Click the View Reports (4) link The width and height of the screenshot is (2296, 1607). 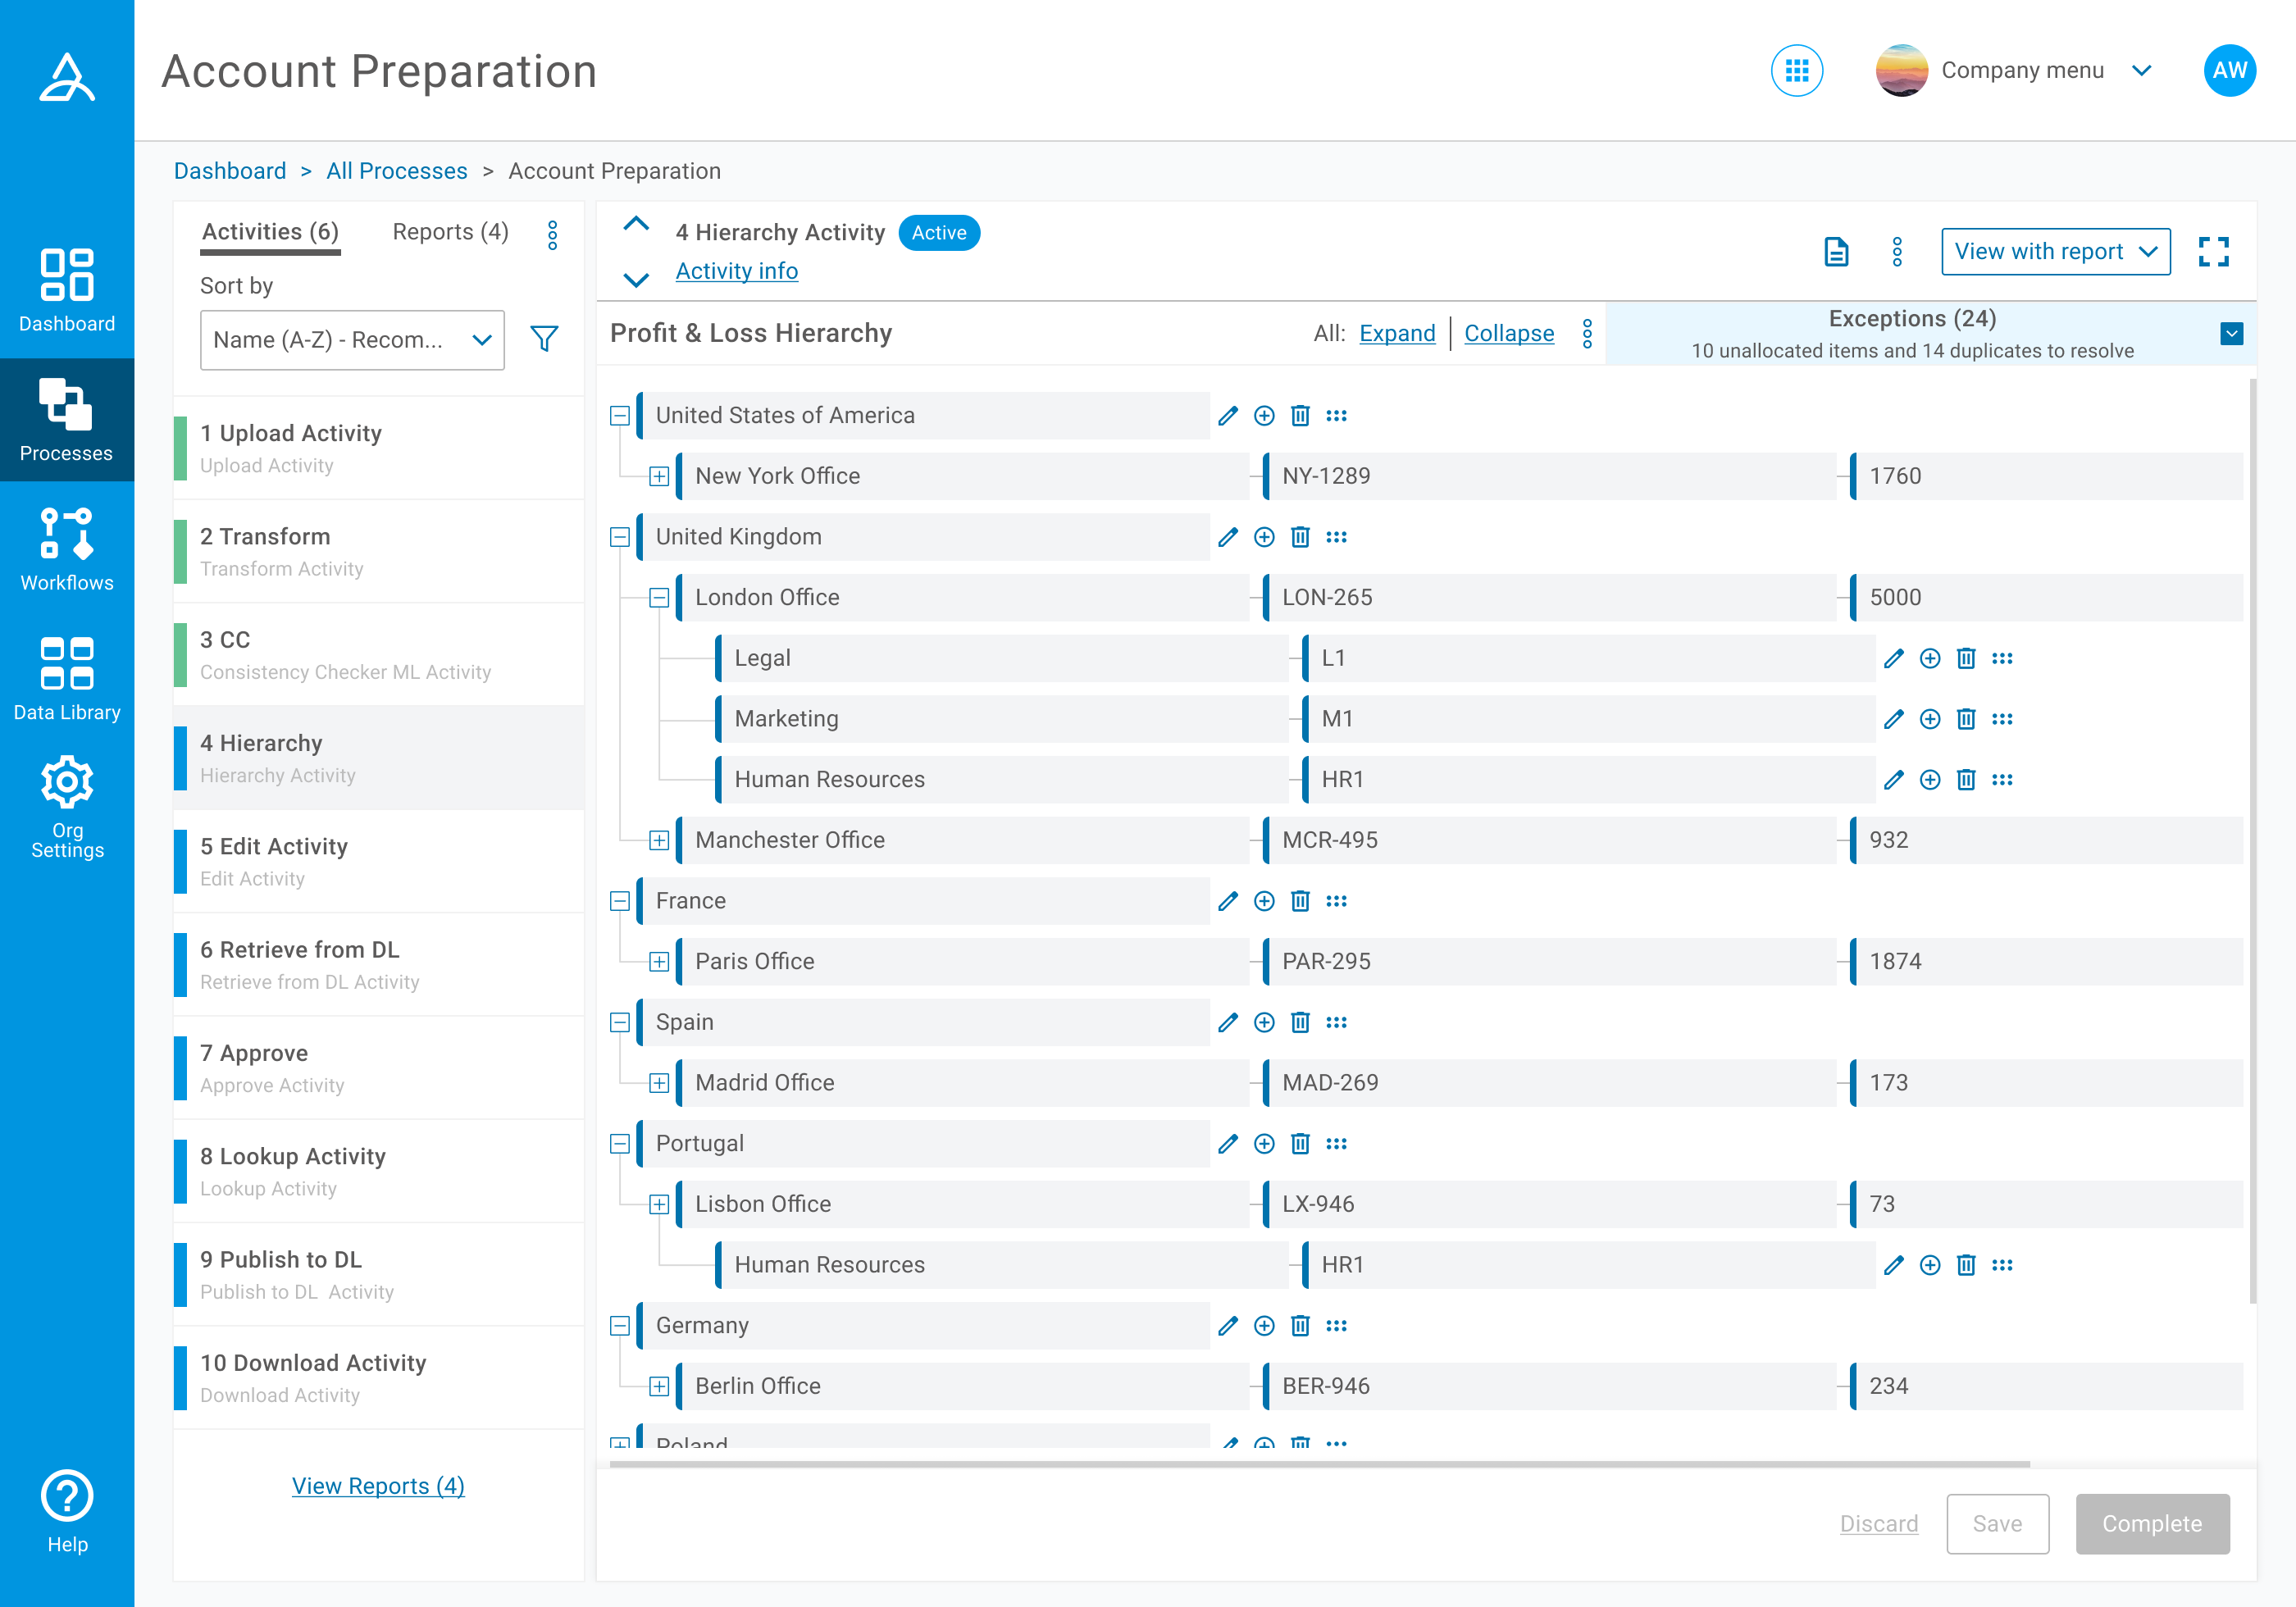tap(378, 1486)
